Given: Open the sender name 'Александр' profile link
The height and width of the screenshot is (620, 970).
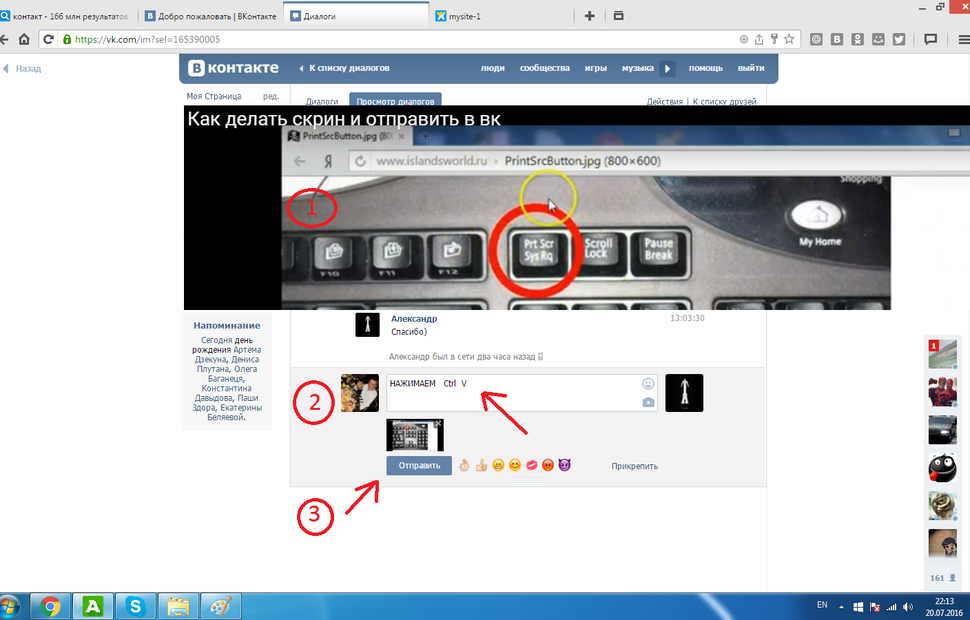Looking at the screenshot, I should click(x=414, y=319).
